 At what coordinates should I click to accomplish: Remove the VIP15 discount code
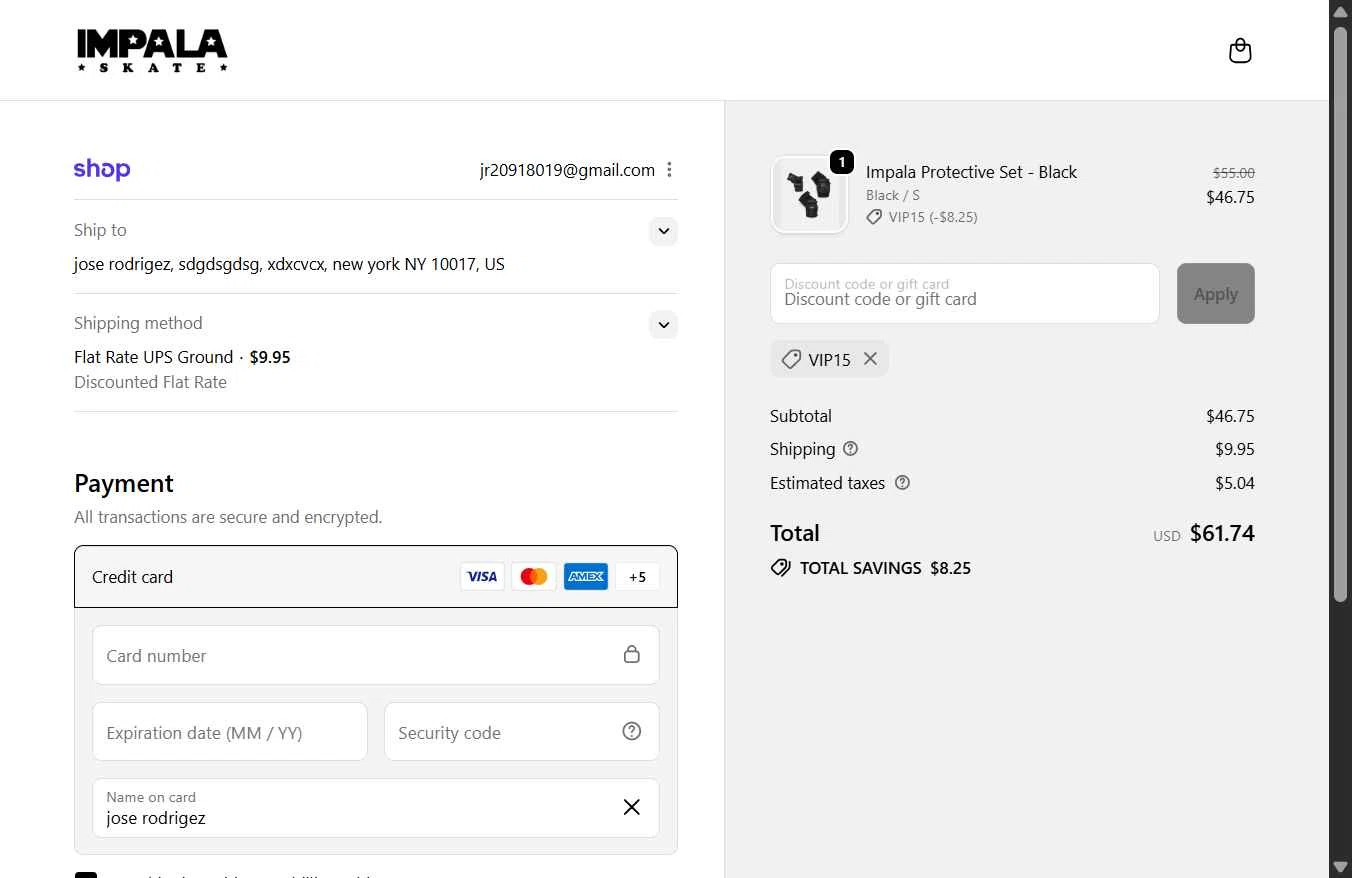(x=870, y=358)
